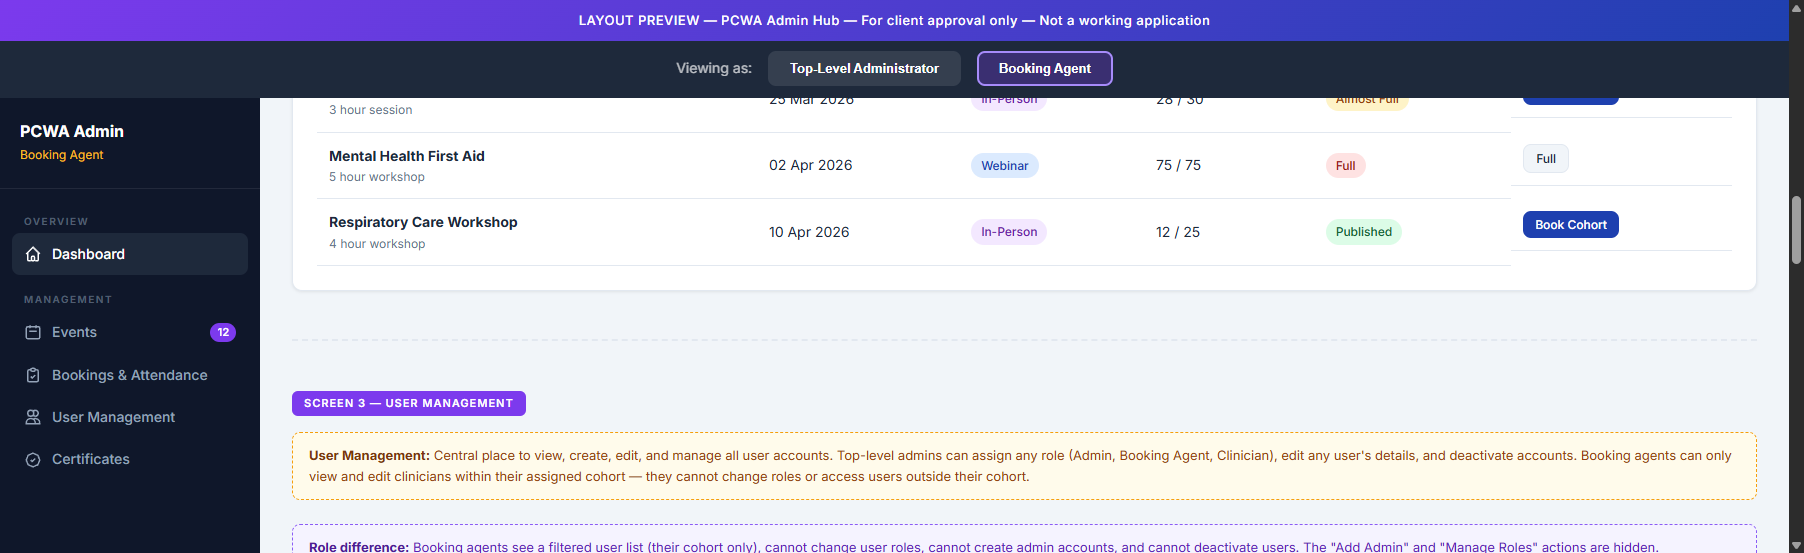Click the Events count badge 12
Image resolution: width=1804 pixels, height=553 pixels.
tap(223, 332)
